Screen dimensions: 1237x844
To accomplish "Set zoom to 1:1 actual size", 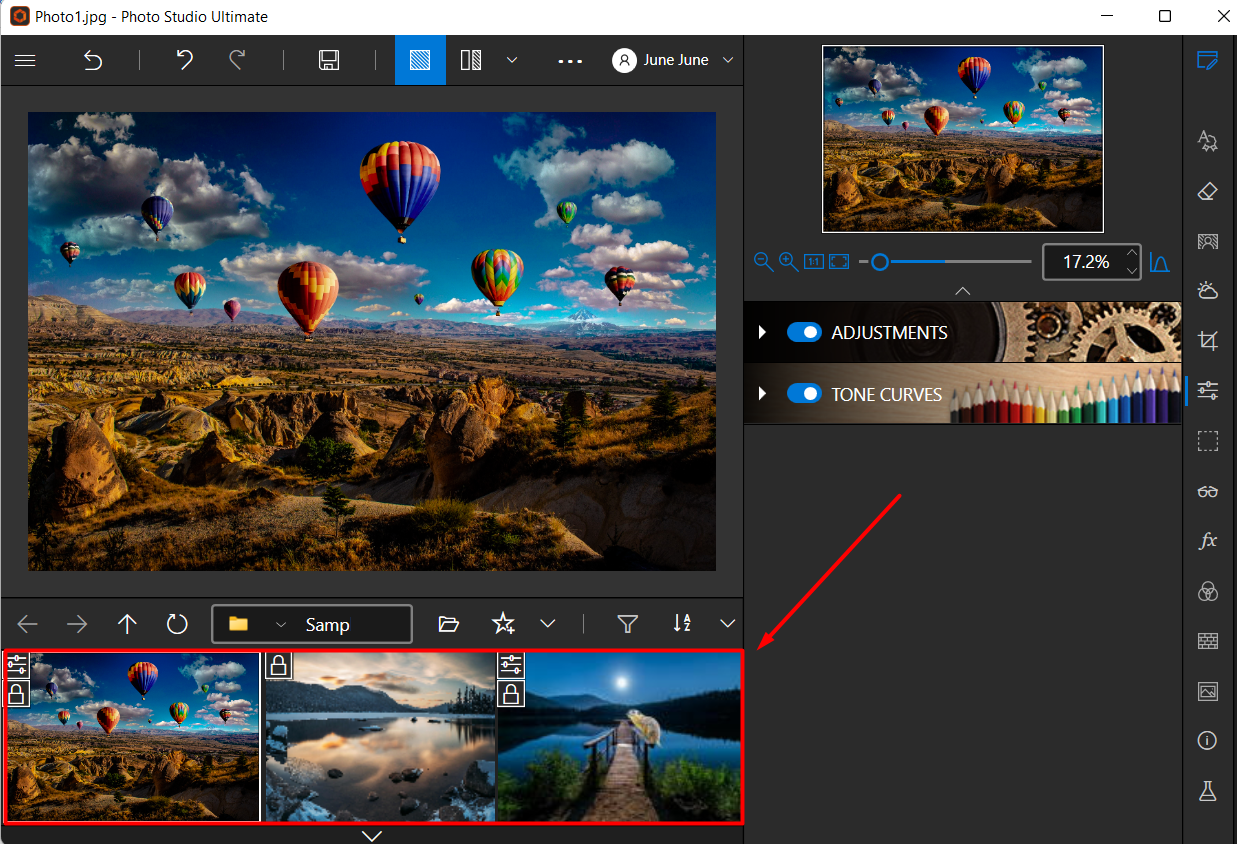I will click(x=813, y=262).
